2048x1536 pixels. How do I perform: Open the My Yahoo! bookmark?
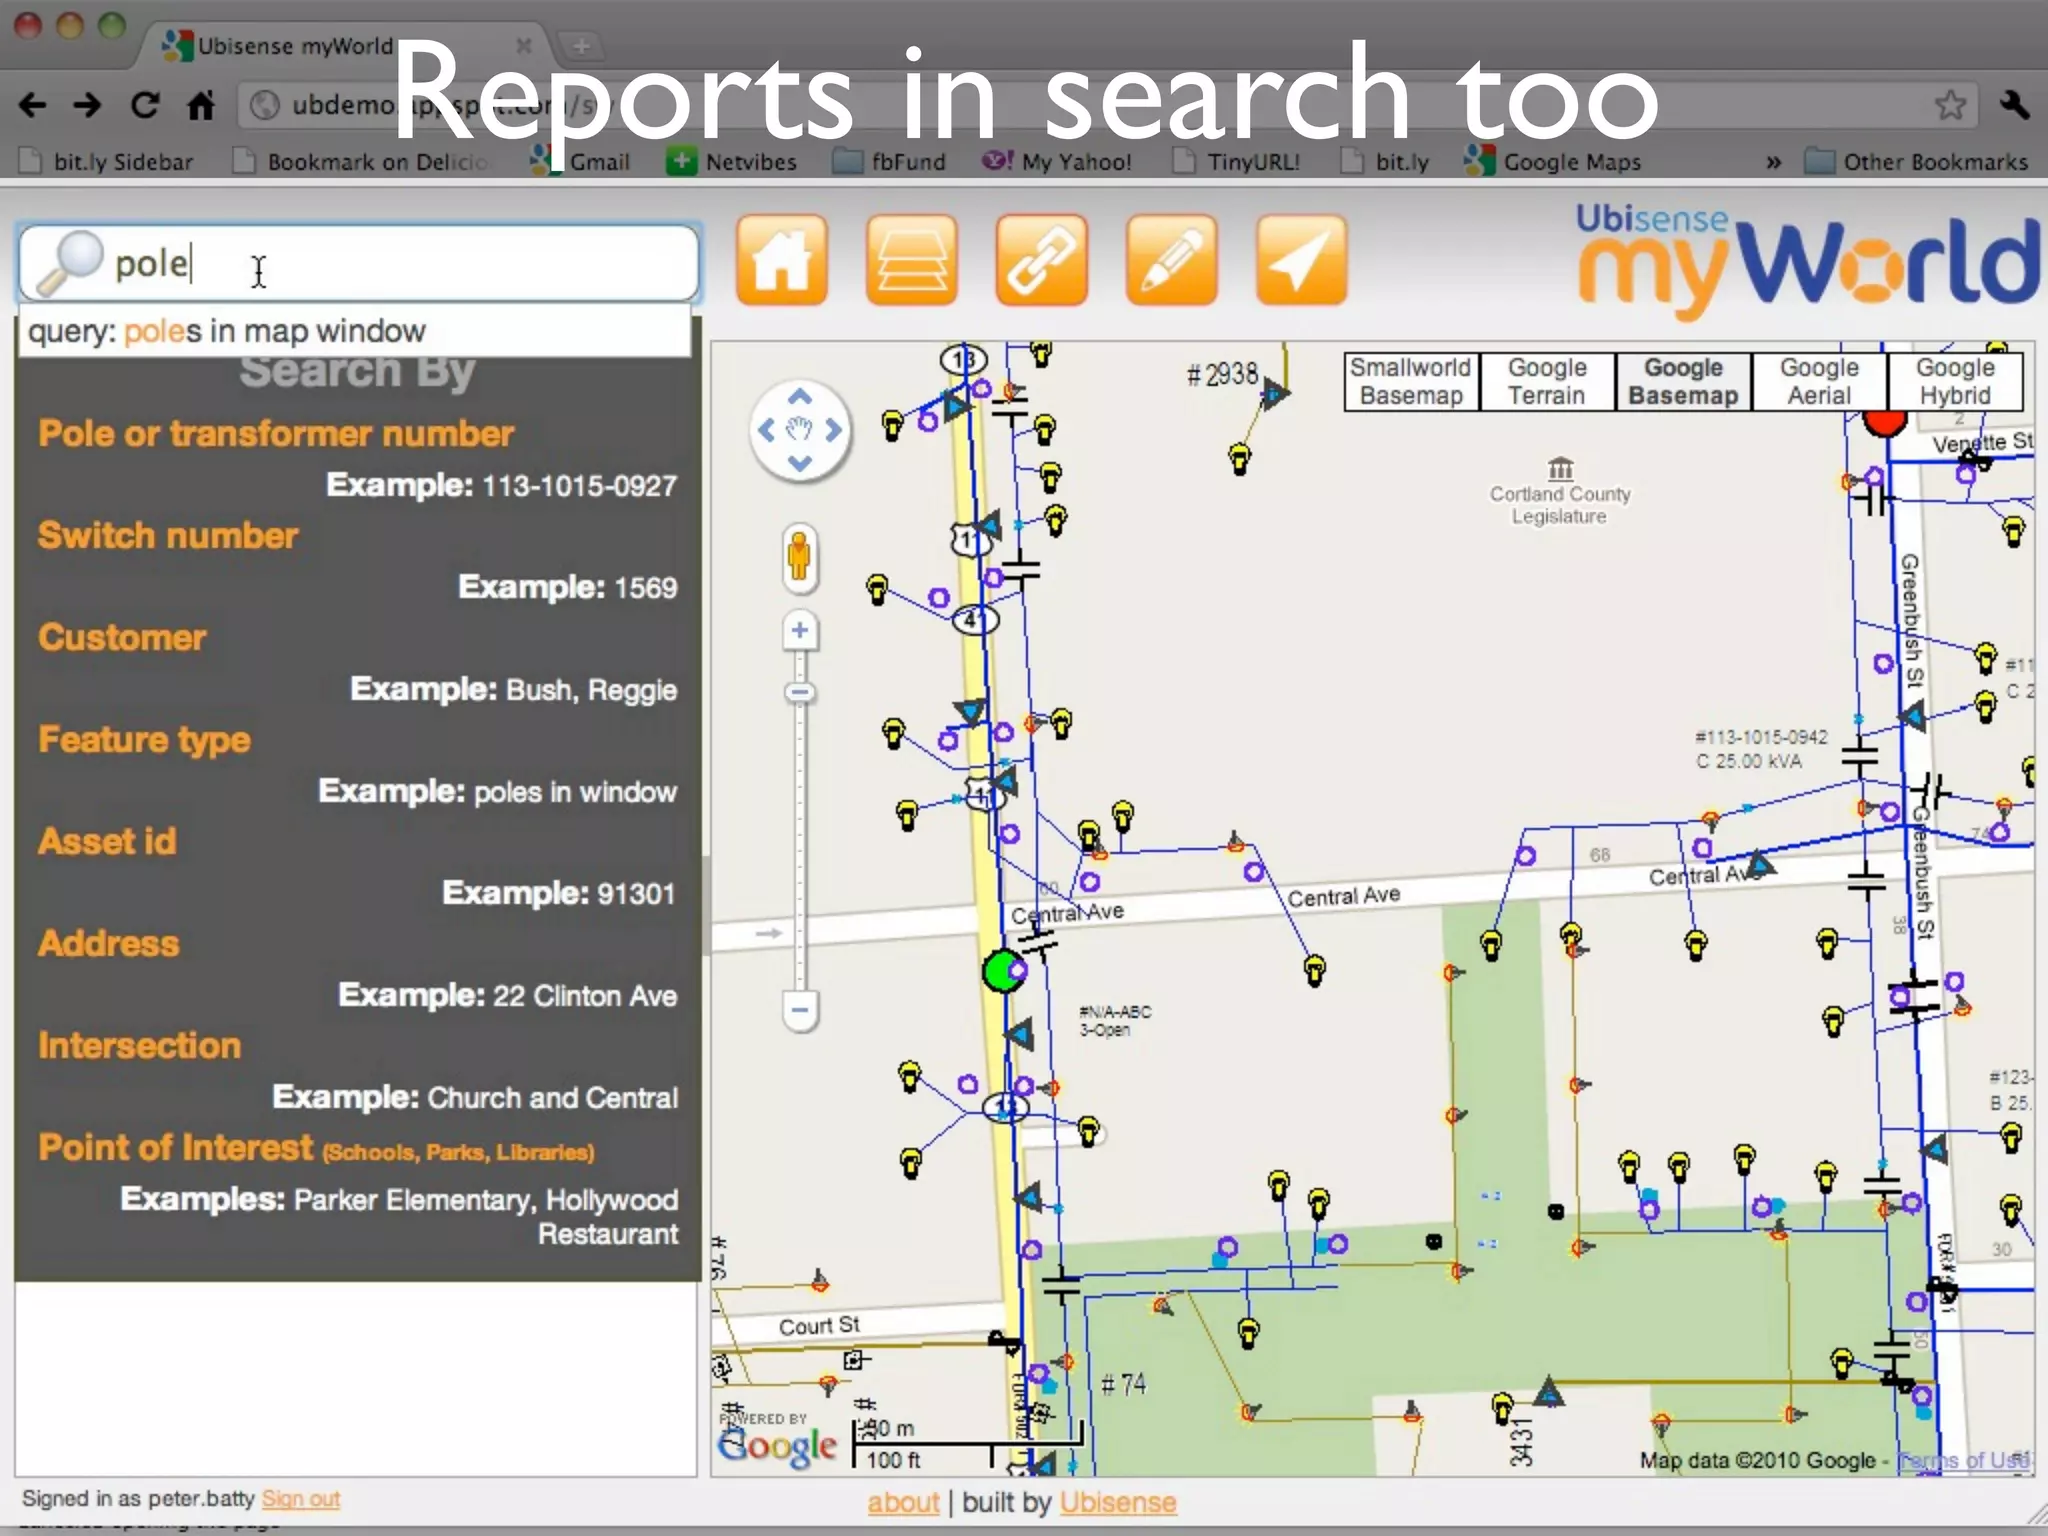click(x=1057, y=162)
